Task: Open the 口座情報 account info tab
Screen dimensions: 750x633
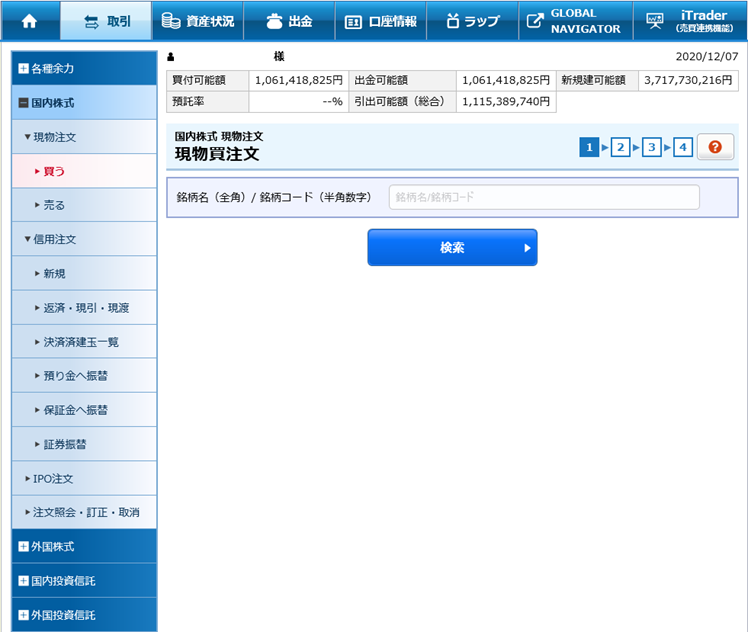Action: (x=380, y=21)
